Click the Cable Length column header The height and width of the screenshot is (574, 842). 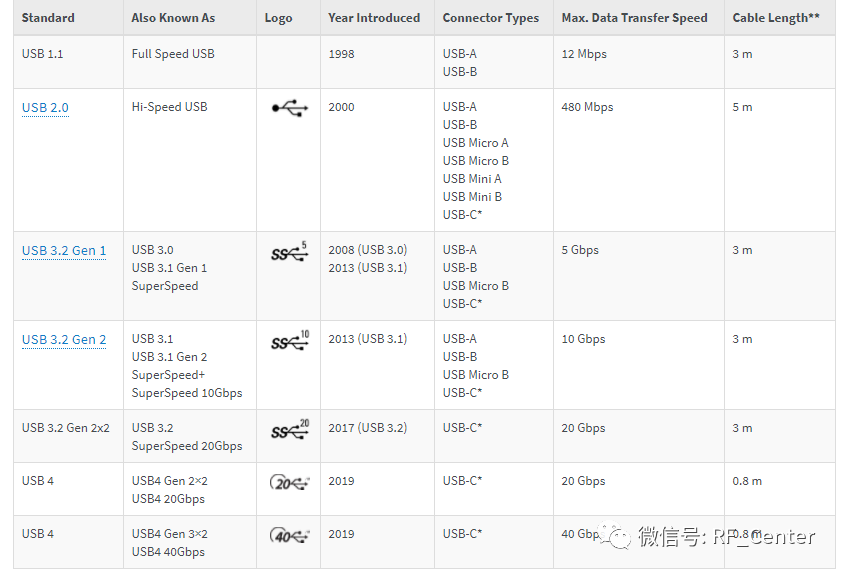(x=776, y=18)
